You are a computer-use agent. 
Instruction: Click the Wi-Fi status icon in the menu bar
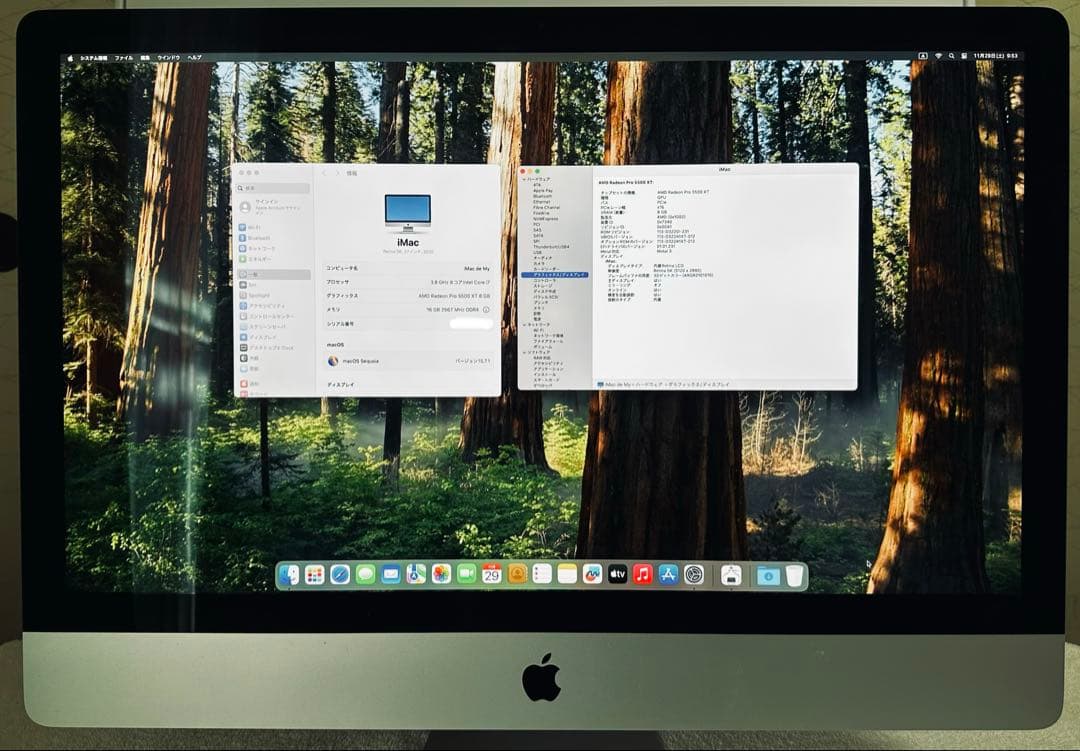pyautogui.click(x=939, y=57)
